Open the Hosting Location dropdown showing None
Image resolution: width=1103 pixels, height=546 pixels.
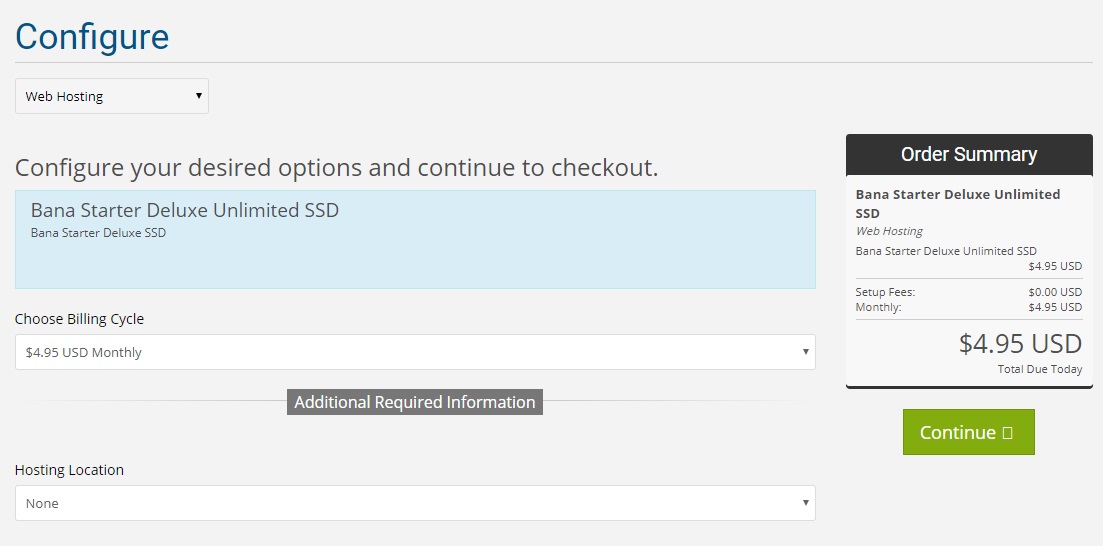[415, 503]
